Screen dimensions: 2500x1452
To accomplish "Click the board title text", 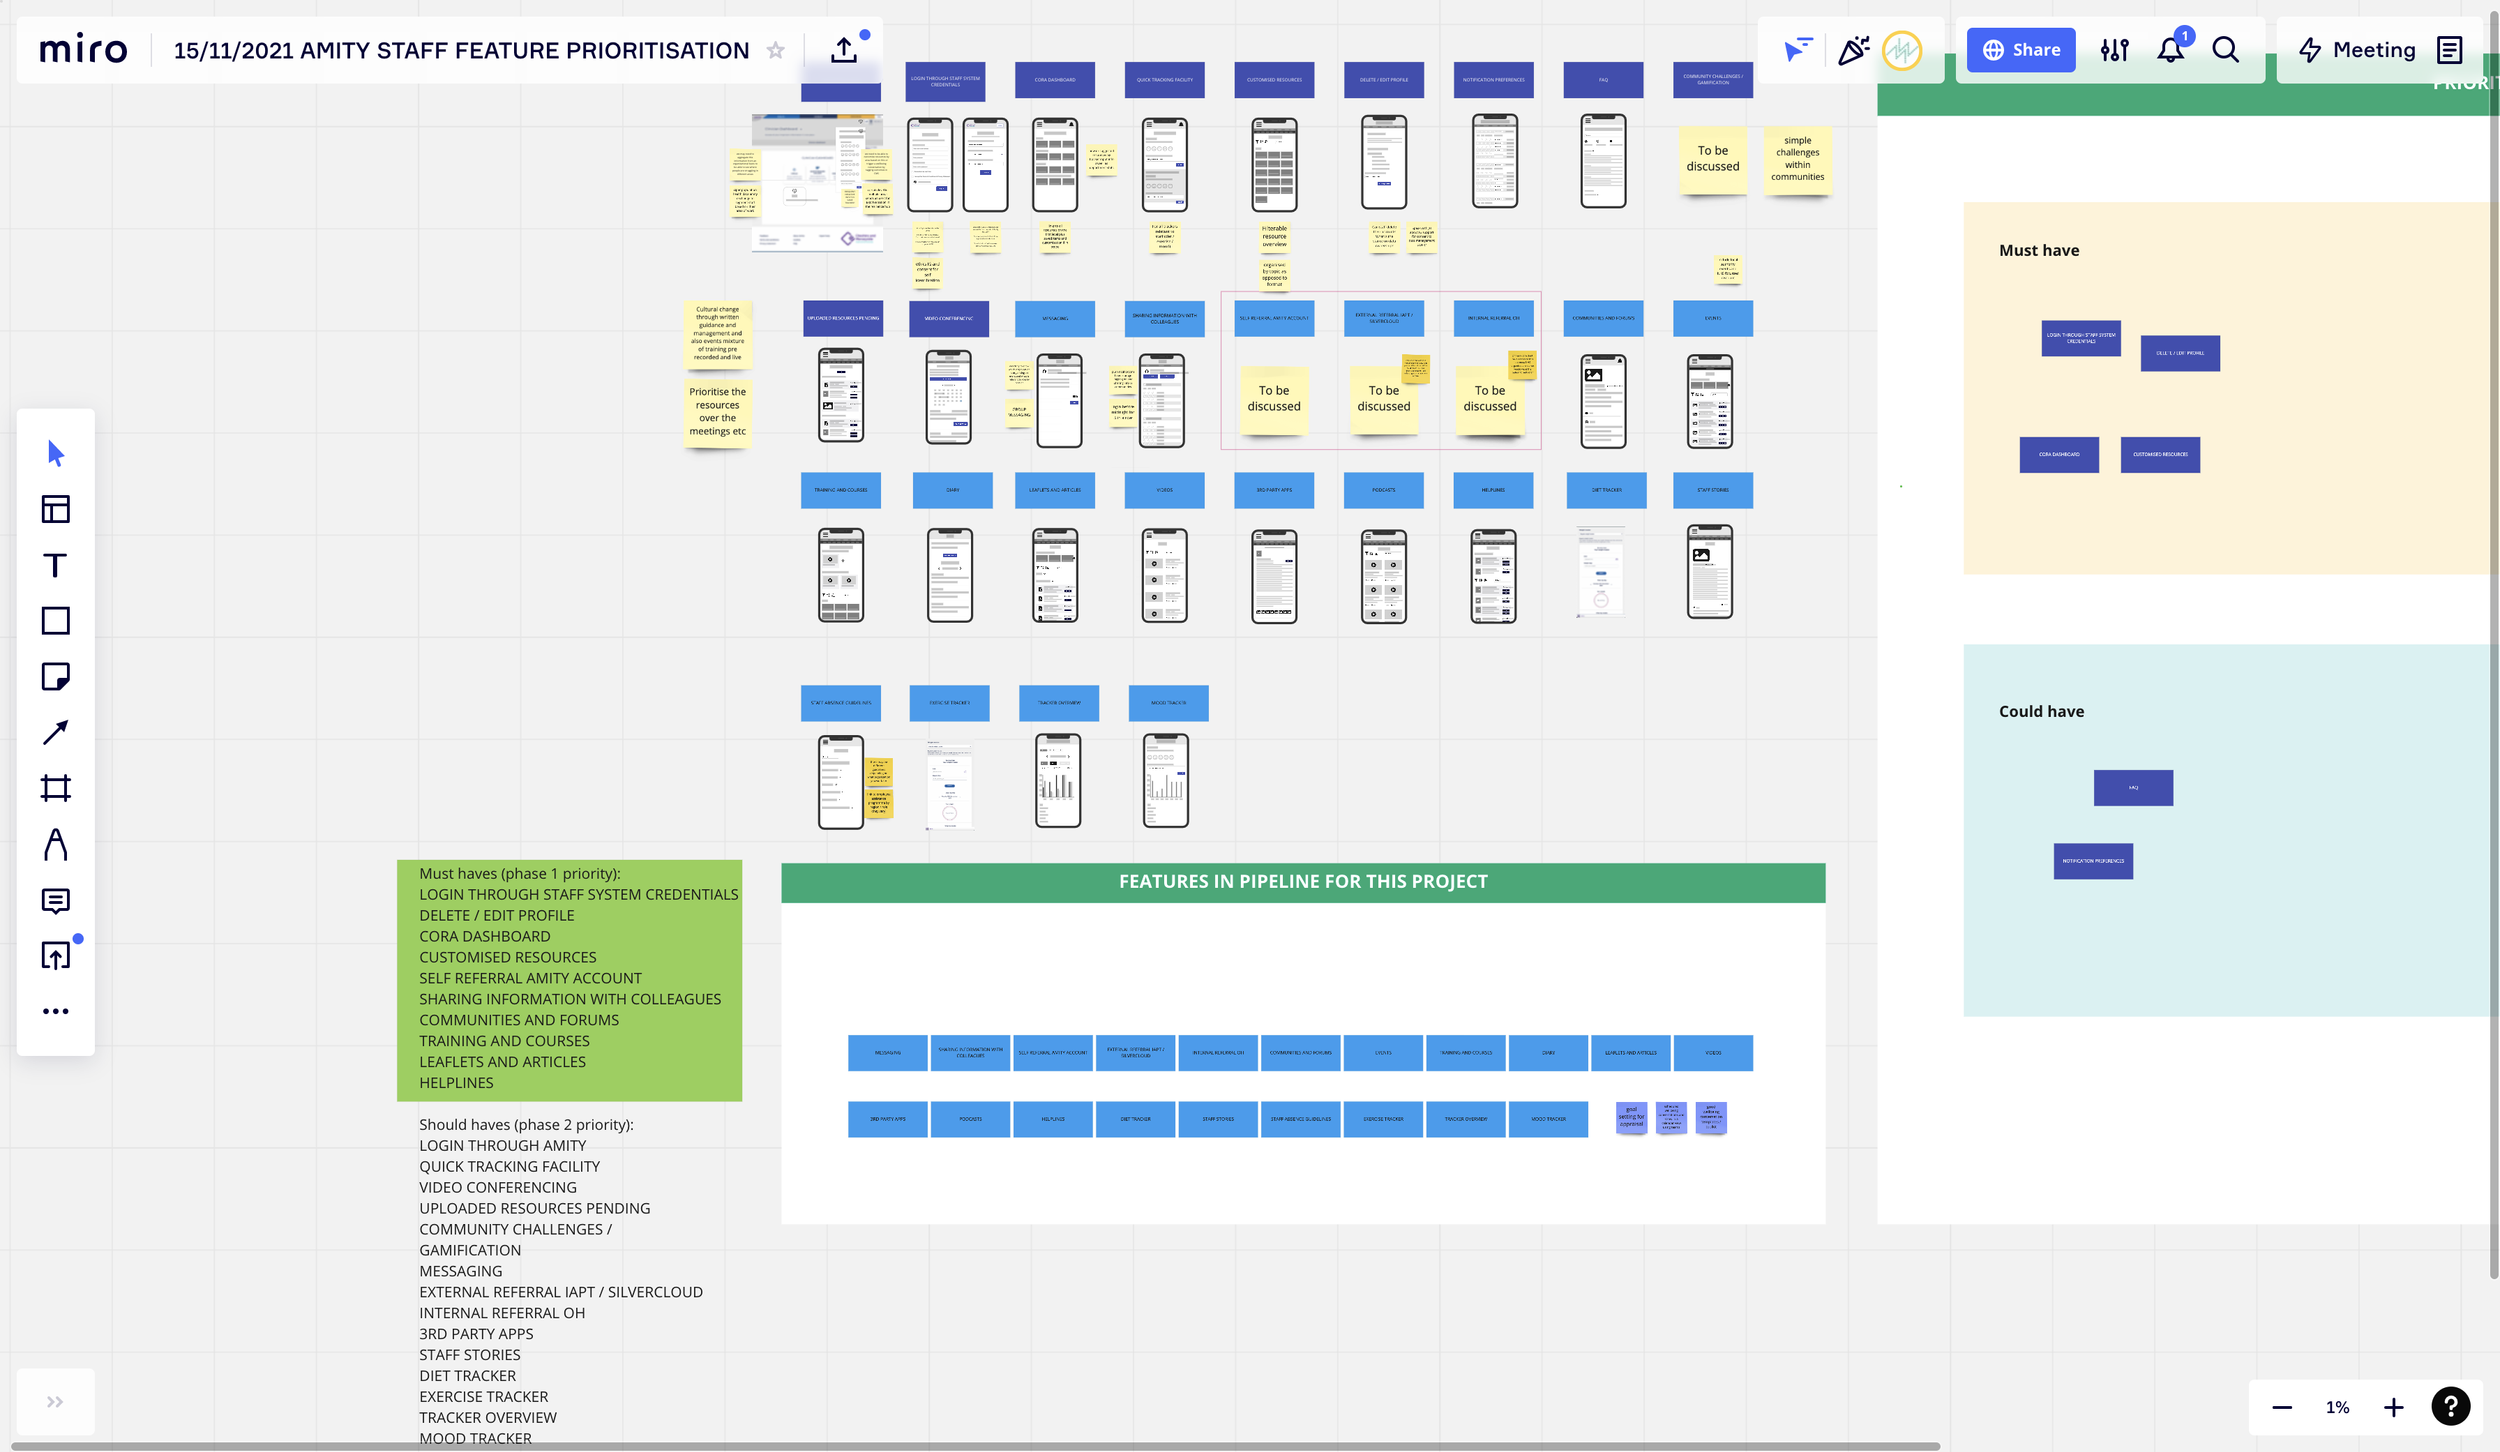I will (x=461, y=50).
